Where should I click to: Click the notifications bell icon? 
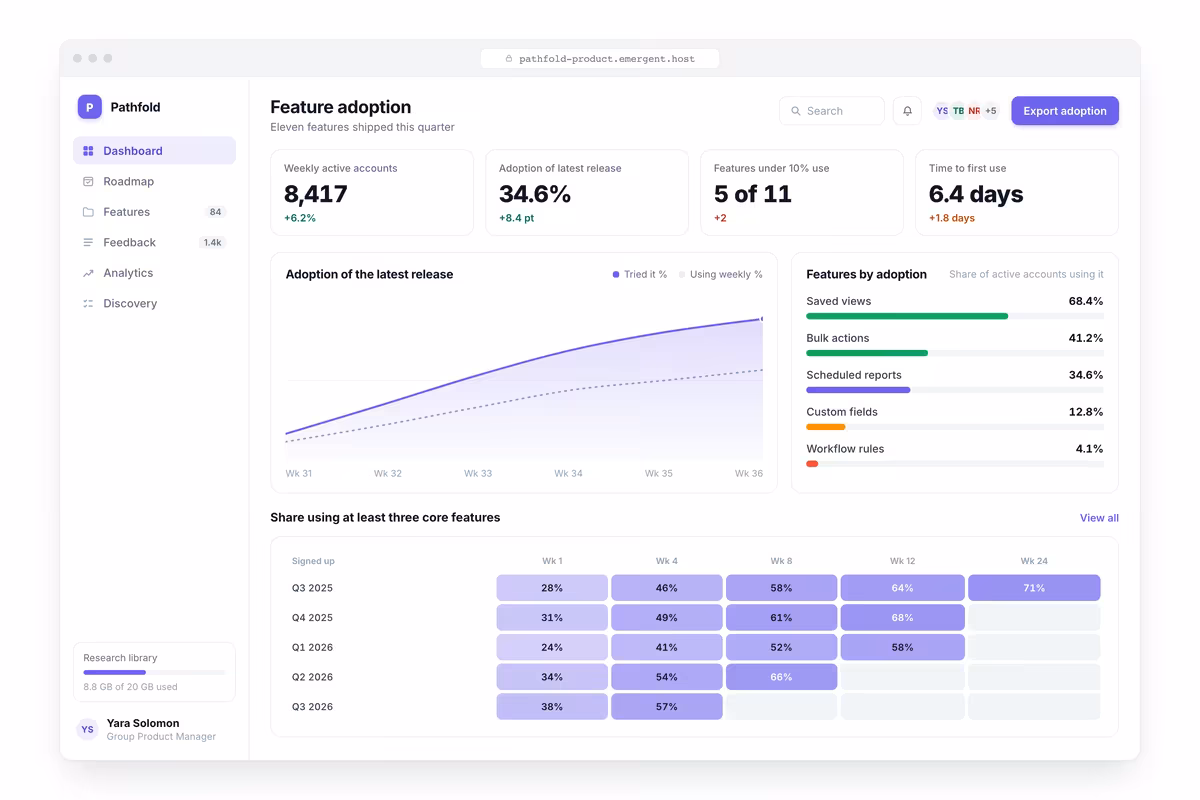pyautogui.click(x=908, y=111)
